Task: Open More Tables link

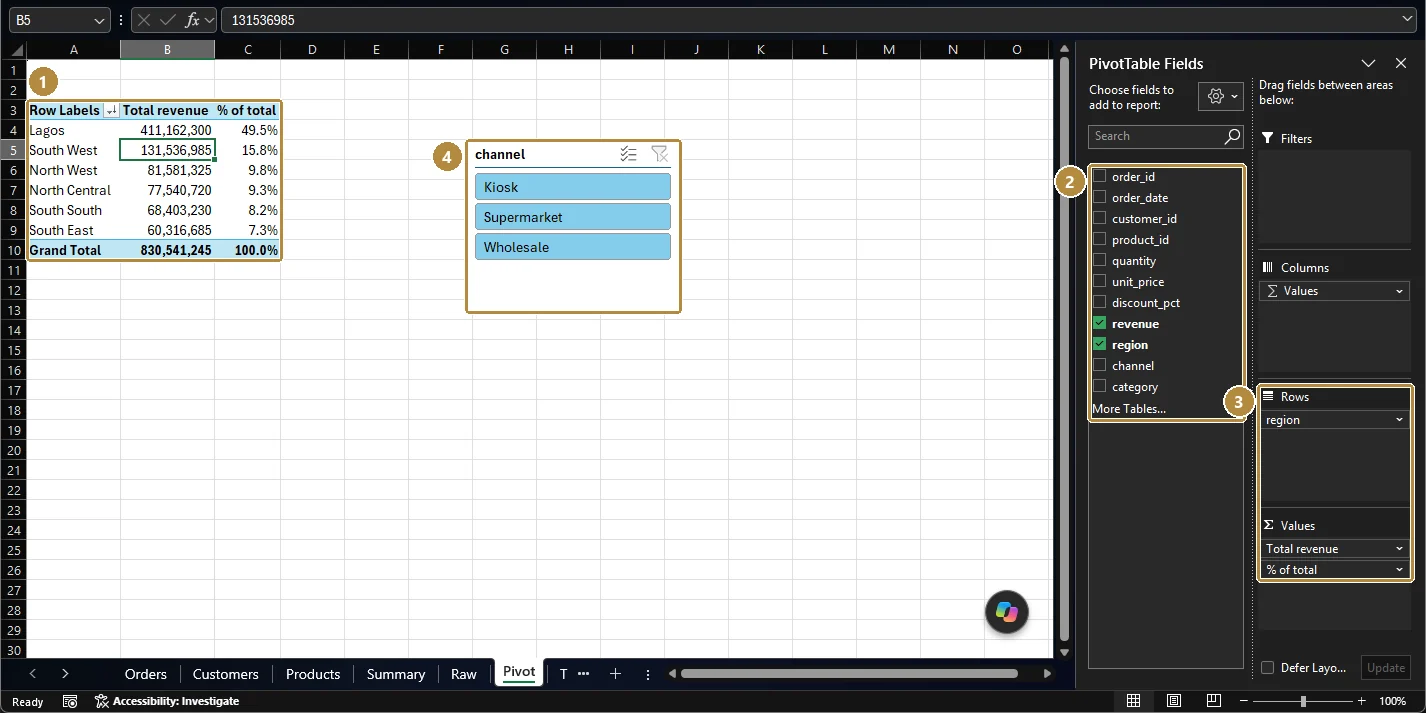Action: click(1129, 408)
